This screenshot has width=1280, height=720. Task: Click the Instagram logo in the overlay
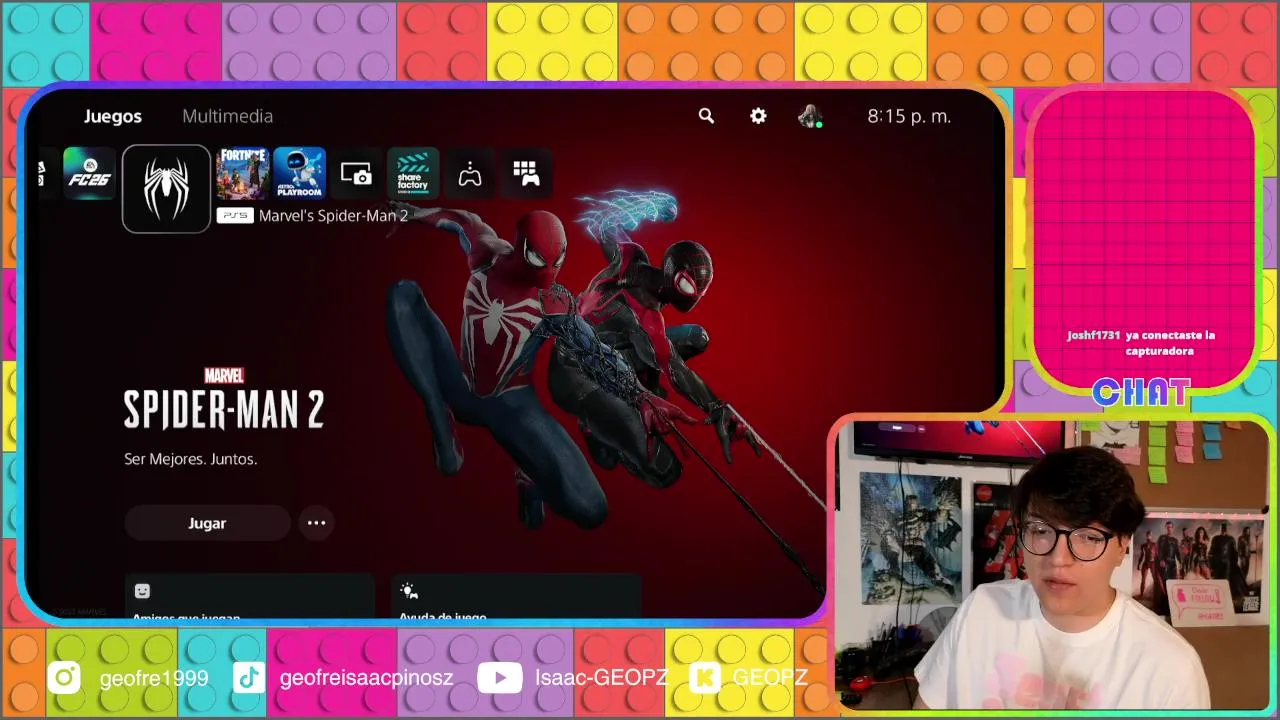click(64, 678)
